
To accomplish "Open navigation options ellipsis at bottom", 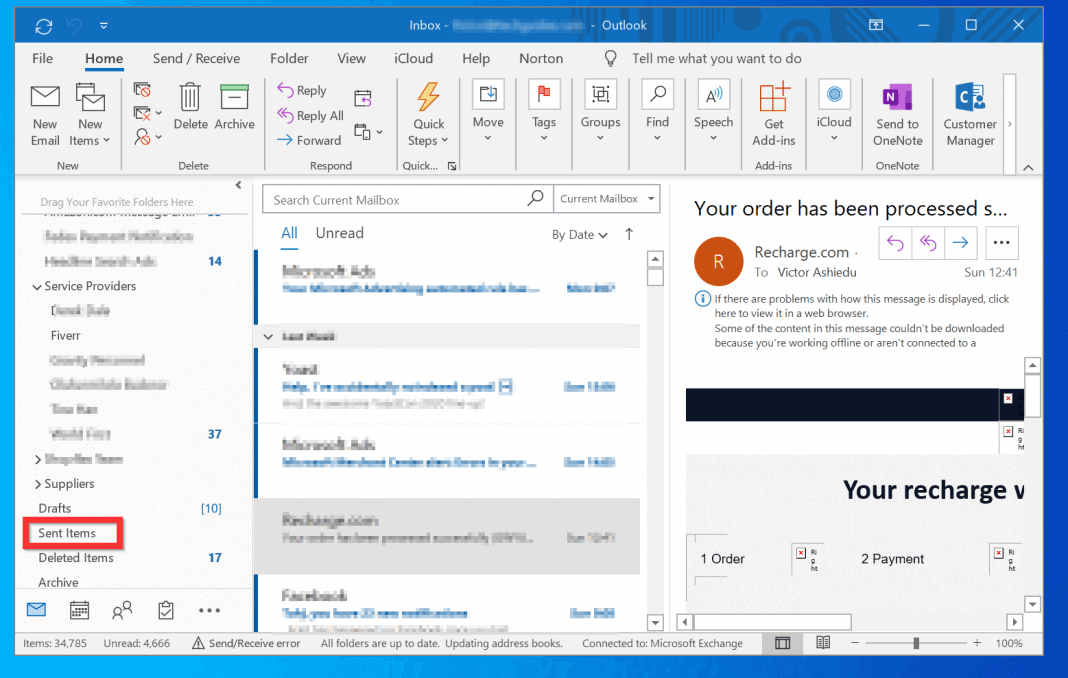I will [209, 610].
